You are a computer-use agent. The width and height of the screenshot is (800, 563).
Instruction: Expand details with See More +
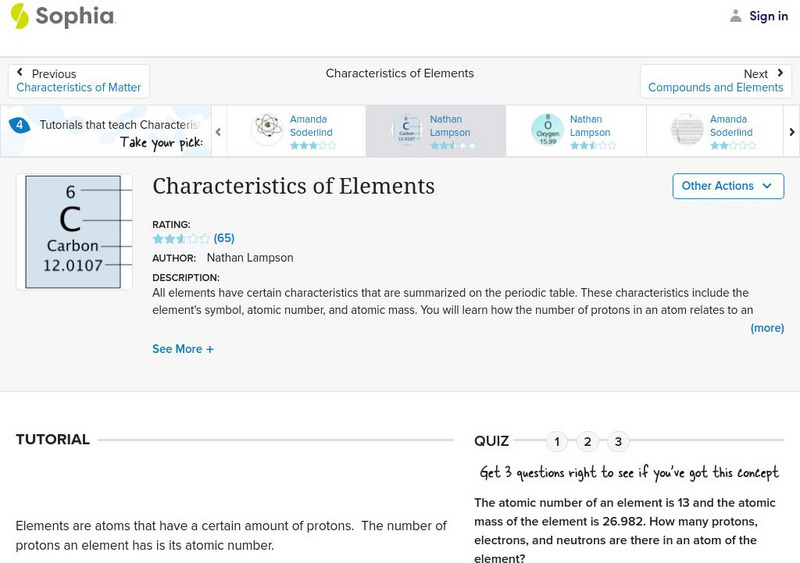coord(183,349)
